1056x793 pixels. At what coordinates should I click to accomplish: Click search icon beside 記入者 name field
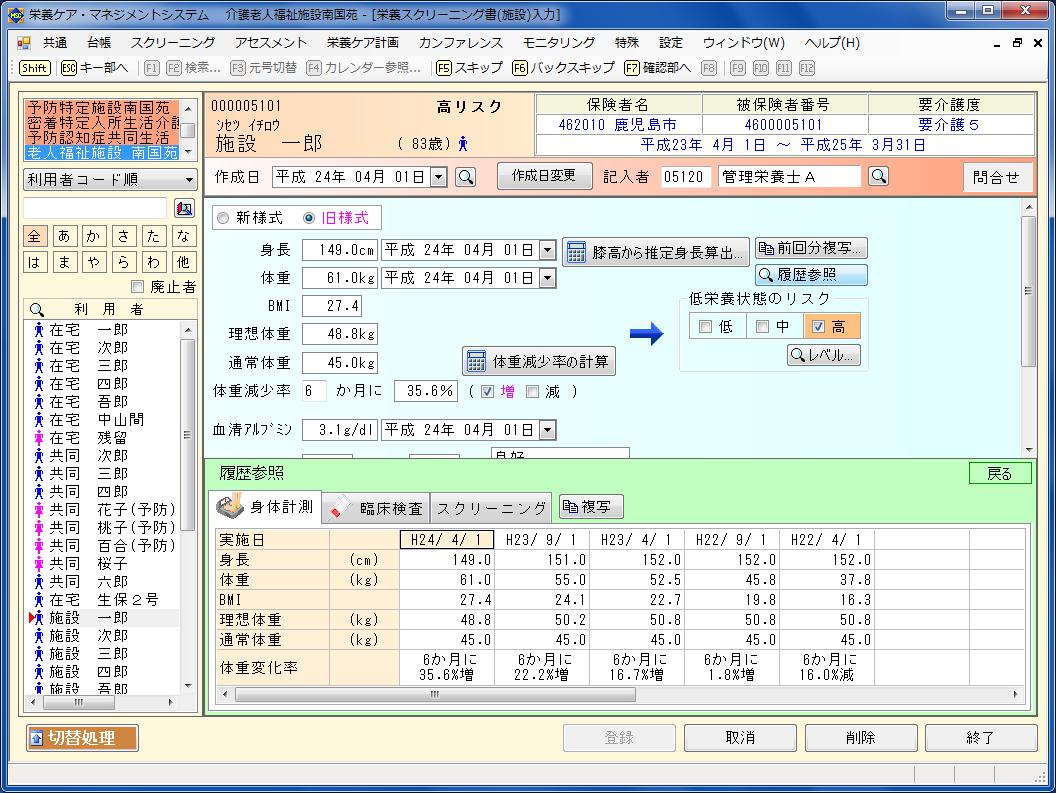pos(878,177)
